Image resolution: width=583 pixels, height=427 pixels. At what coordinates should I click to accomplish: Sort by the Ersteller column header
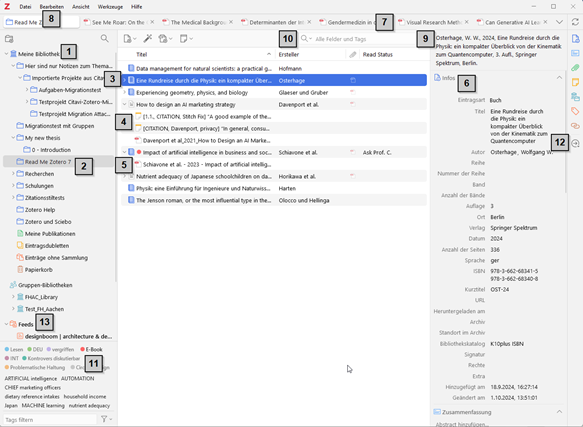pyautogui.click(x=310, y=55)
